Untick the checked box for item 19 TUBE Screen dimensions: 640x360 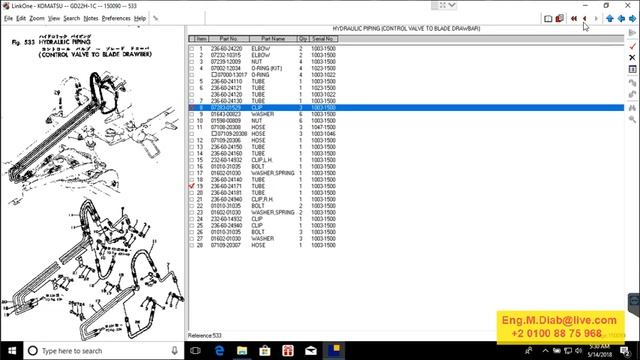coord(192,186)
